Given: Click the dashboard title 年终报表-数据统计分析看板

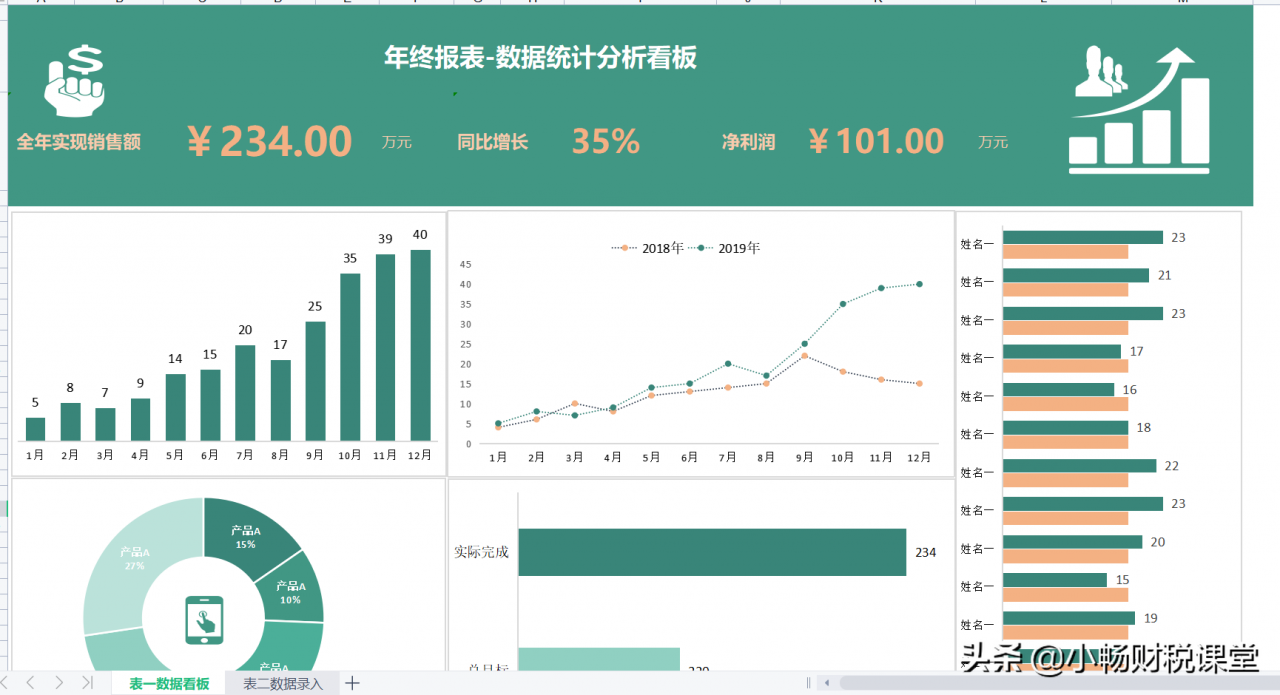Looking at the screenshot, I should (541, 58).
